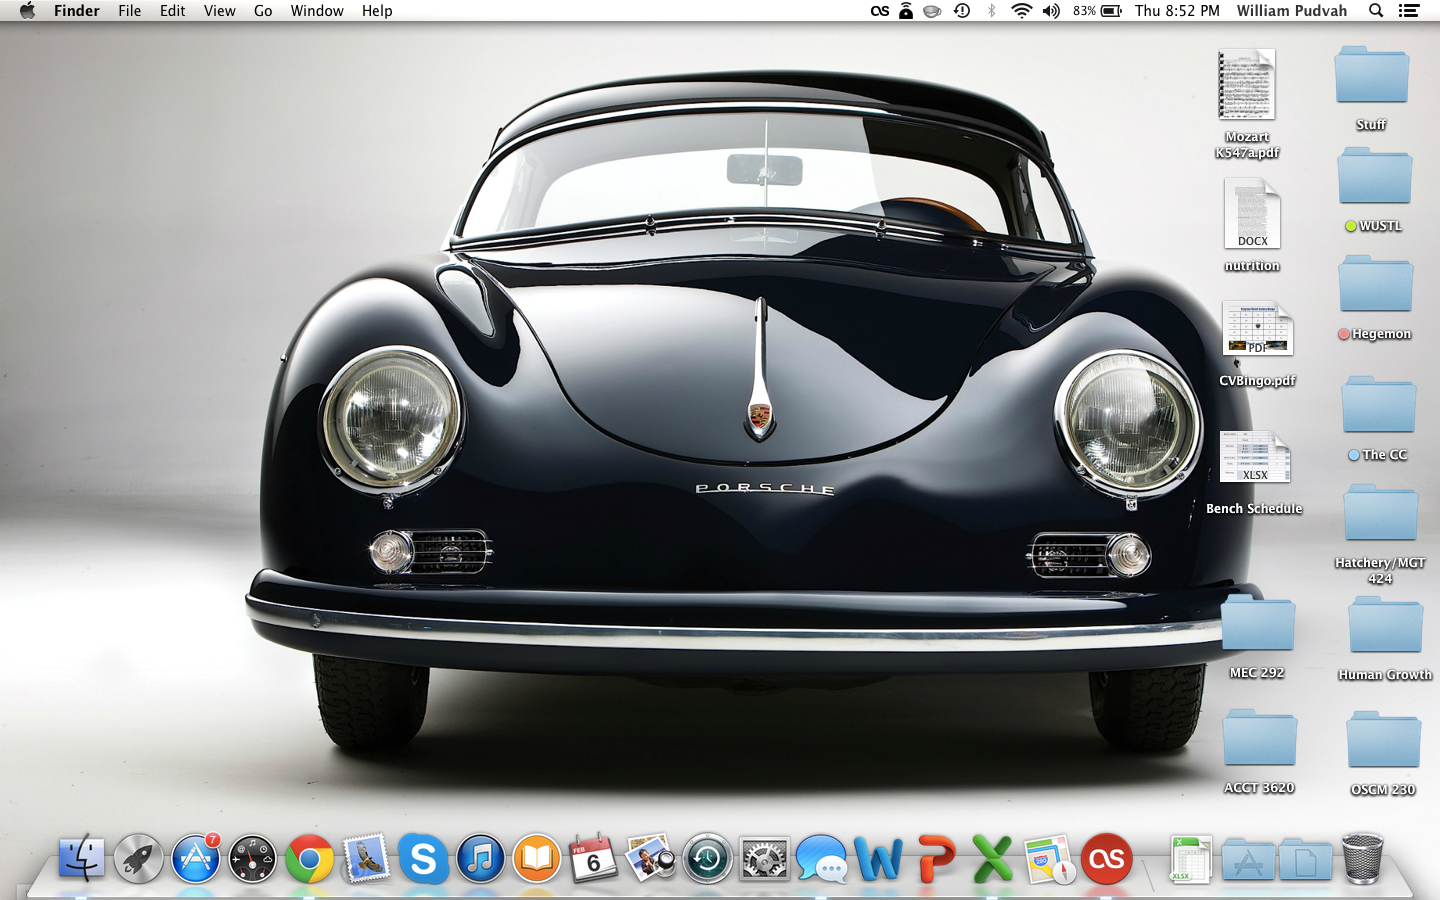The image size is (1440, 900).
Task: Open the Trash in Dock
Action: [x=1362, y=858]
